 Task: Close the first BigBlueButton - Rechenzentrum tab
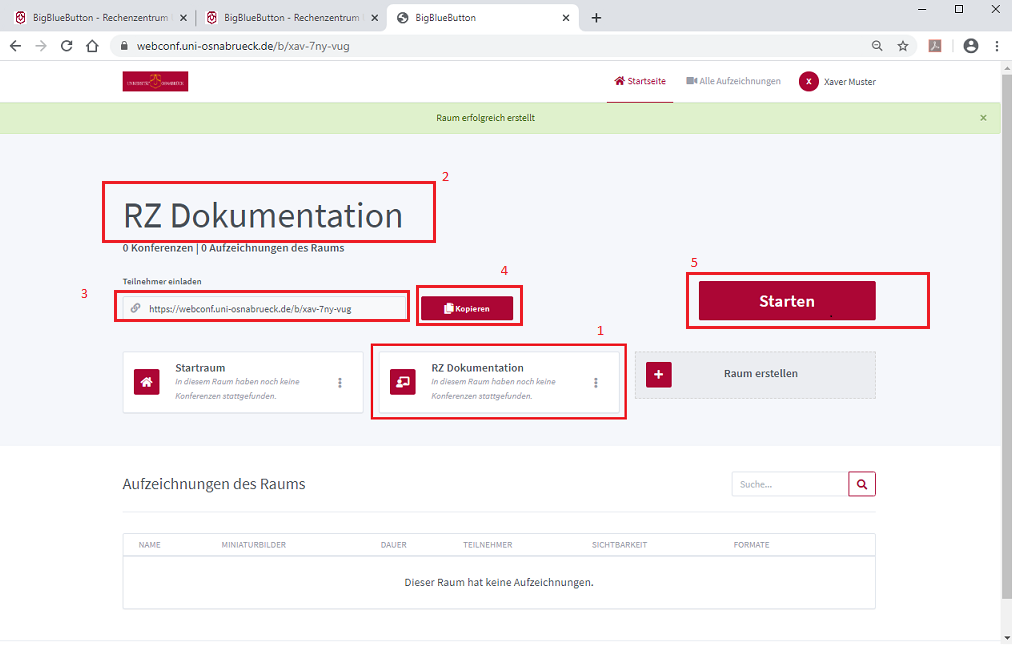[183, 18]
